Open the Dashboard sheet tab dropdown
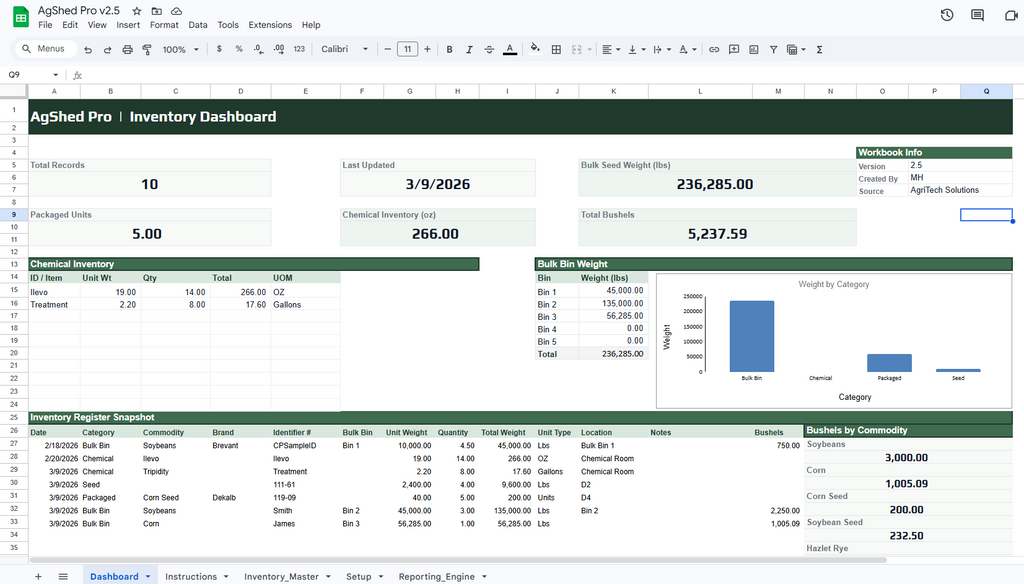This screenshot has width=1024, height=584. tap(145, 576)
